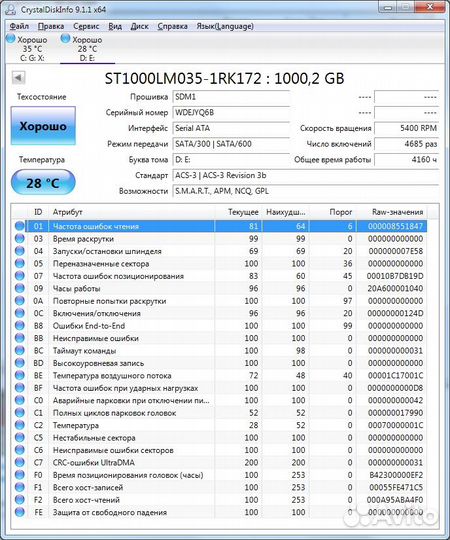
Task: Select row Частота ошибок чтения
Action: coord(220,226)
